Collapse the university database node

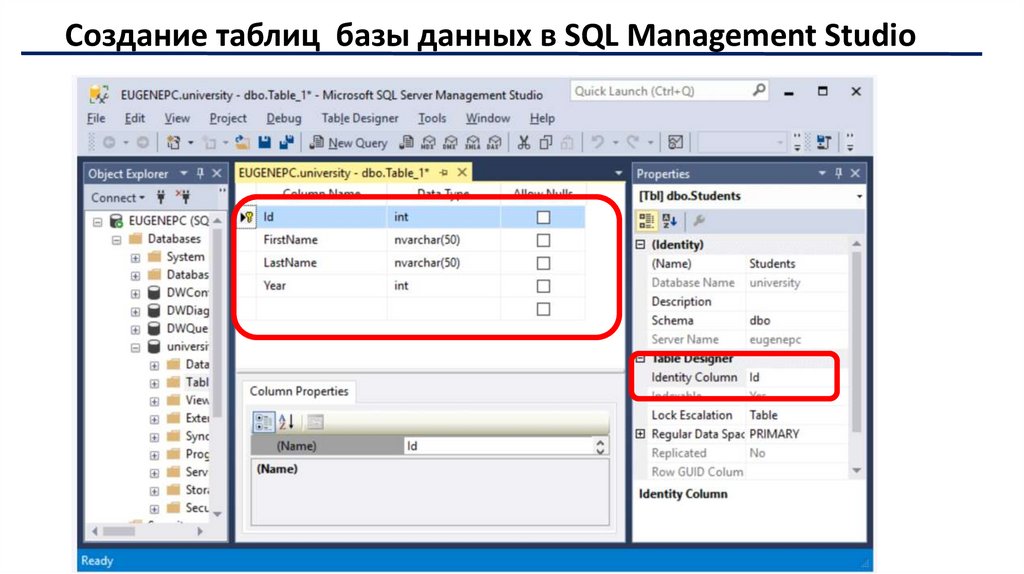point(135,347)
